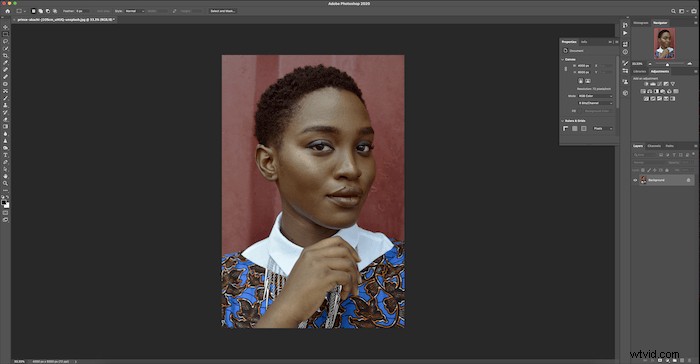Screen dimensions: 700x364
Task: Switch to the Histogram tab
Action: coord(641,23)
